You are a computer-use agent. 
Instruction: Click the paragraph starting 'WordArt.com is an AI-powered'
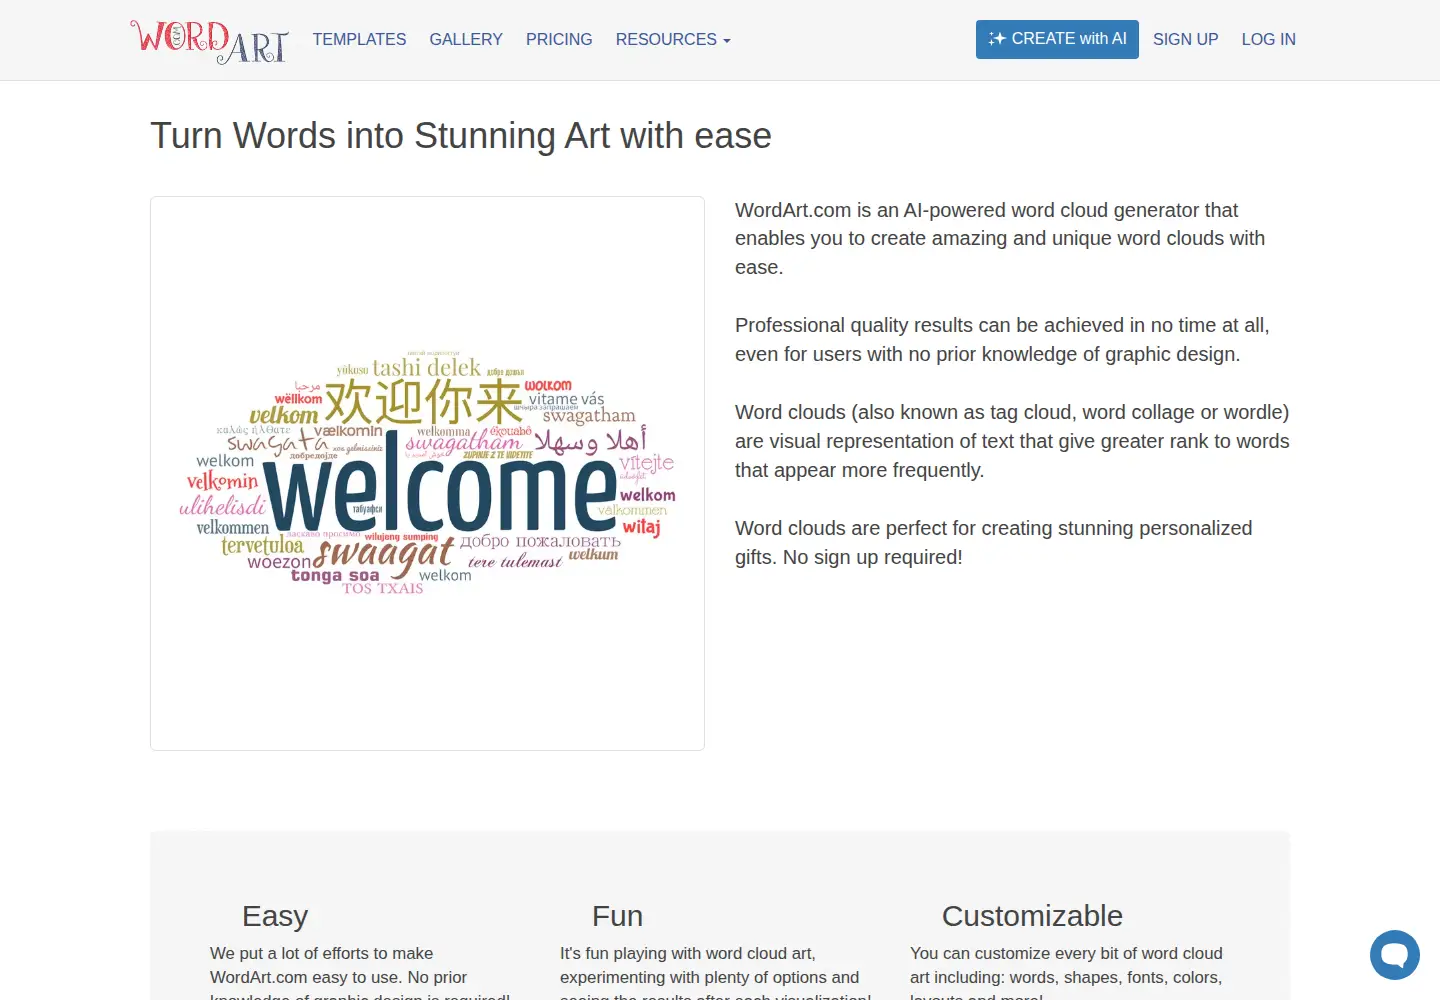[x=1000, y=239]
